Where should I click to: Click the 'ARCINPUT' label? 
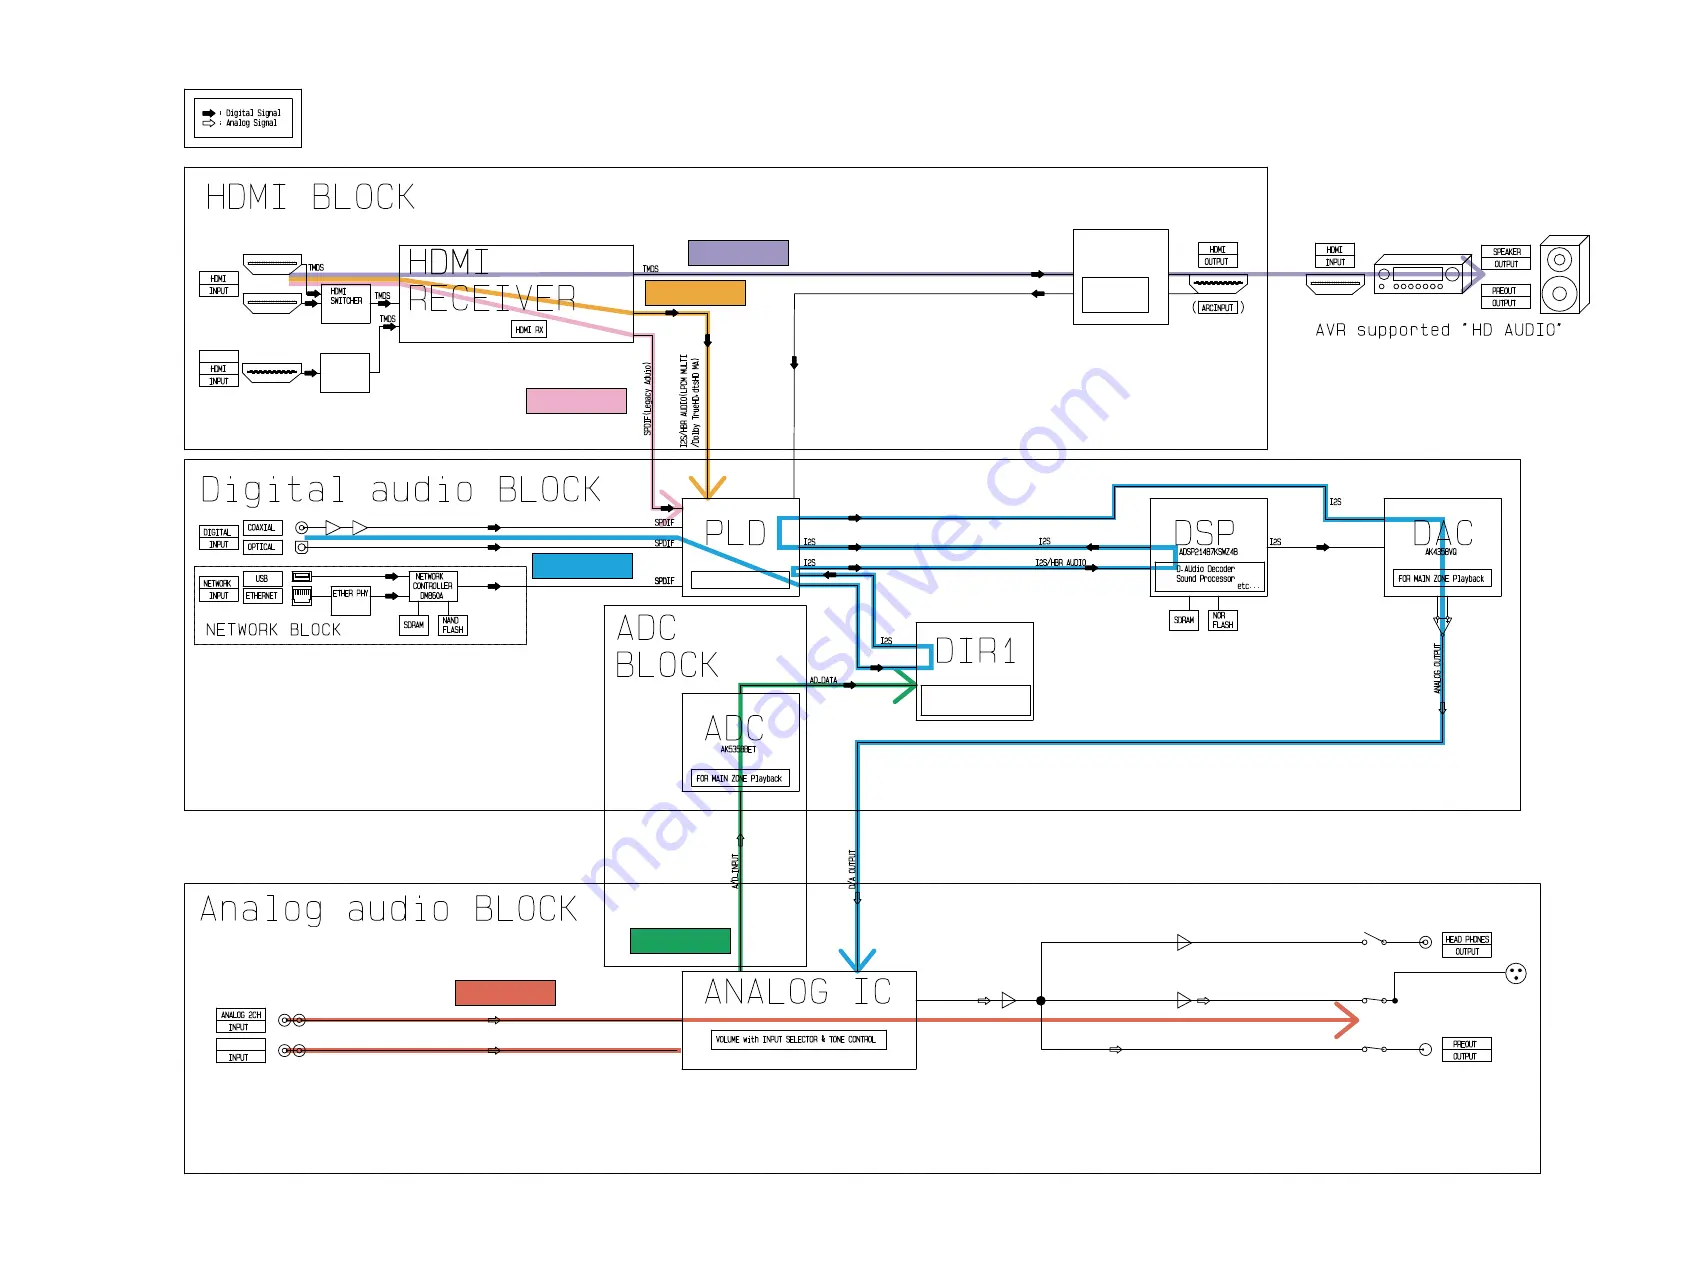[1218, 308]
